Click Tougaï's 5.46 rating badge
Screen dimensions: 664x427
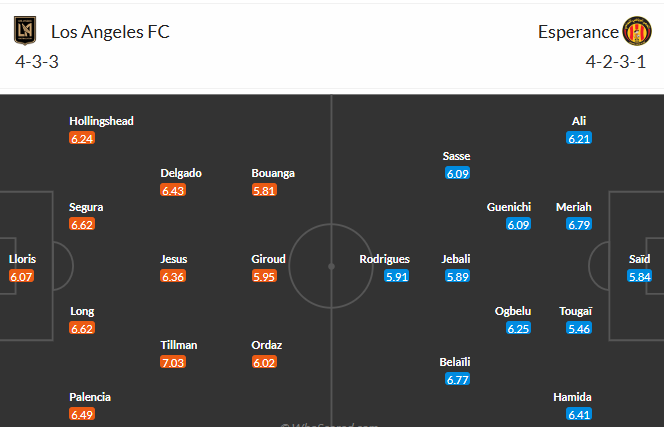pos(578,328)
